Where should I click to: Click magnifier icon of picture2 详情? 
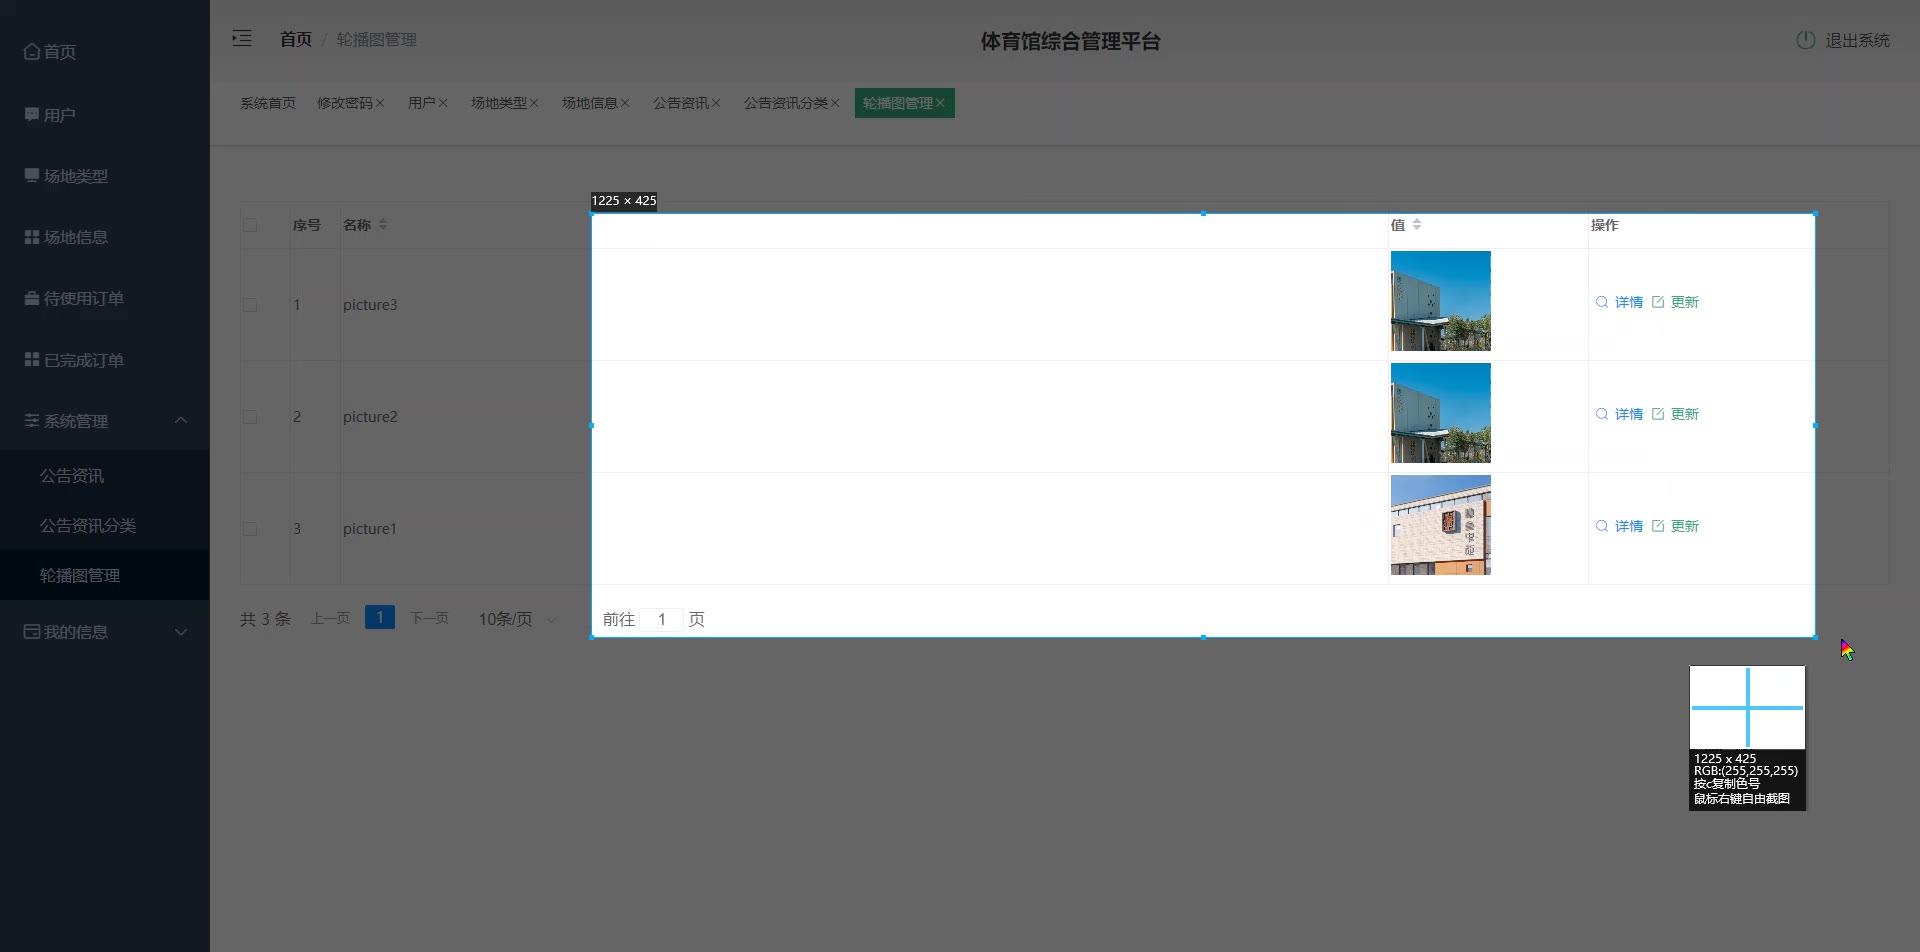(x=1602, y=414)
